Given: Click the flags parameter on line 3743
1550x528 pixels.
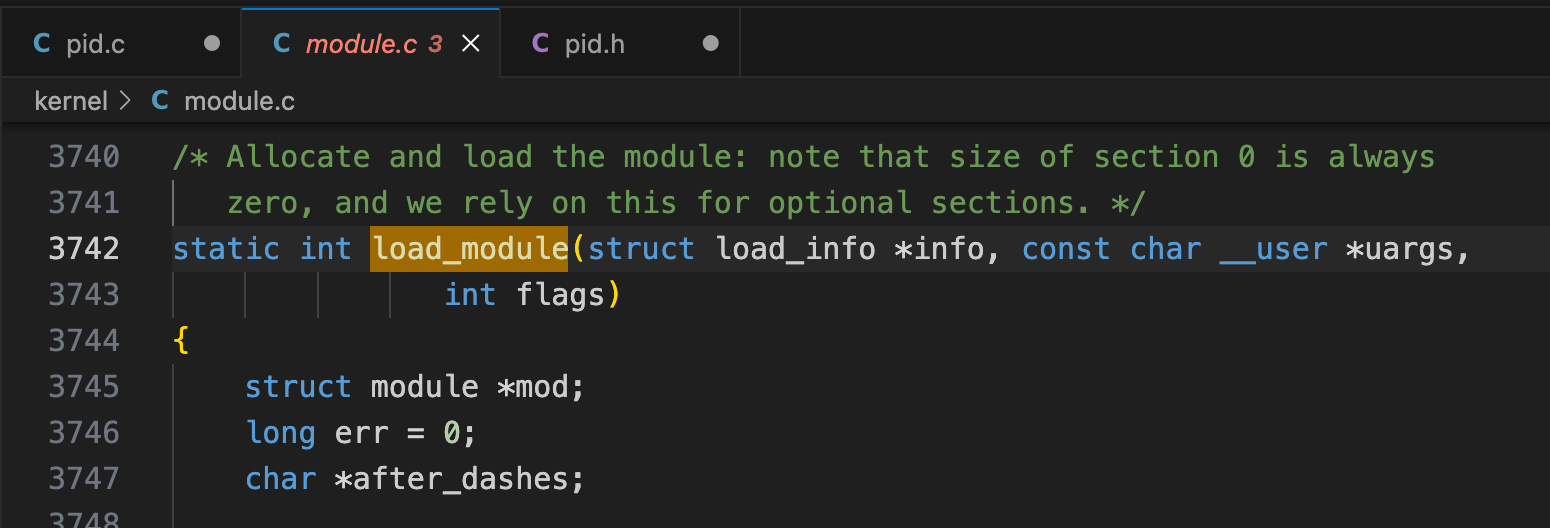Looking at the screenshot, I should [x=561, y=294].
